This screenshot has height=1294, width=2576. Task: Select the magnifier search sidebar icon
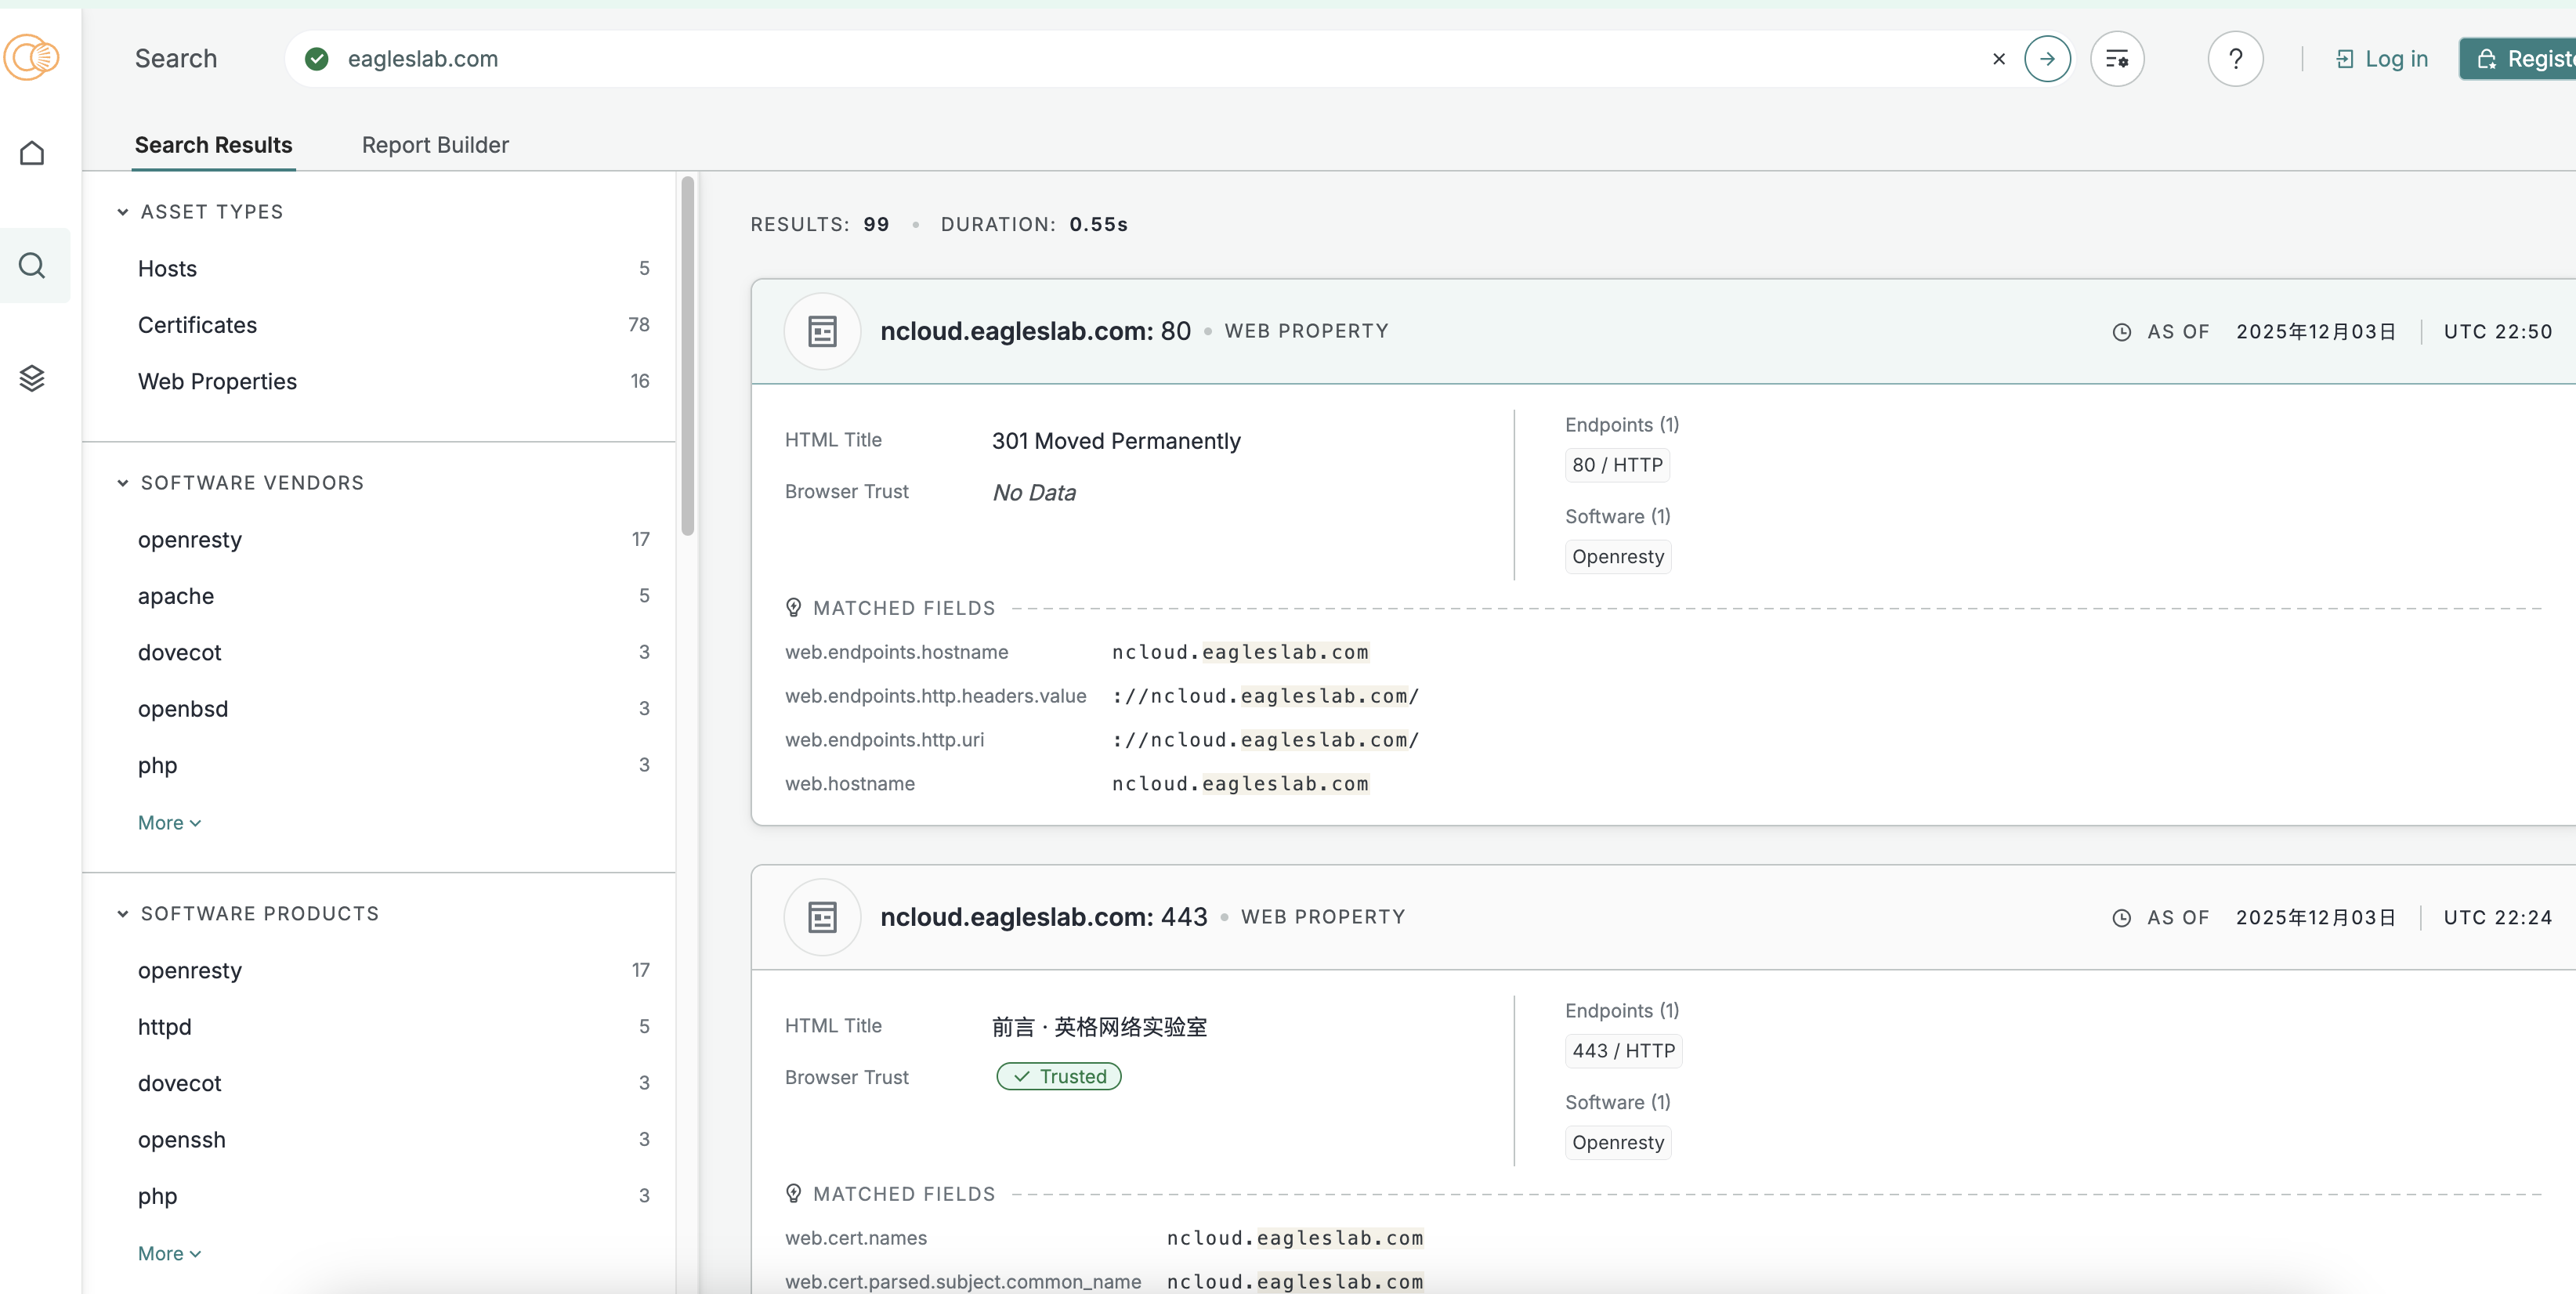[32, 265]
